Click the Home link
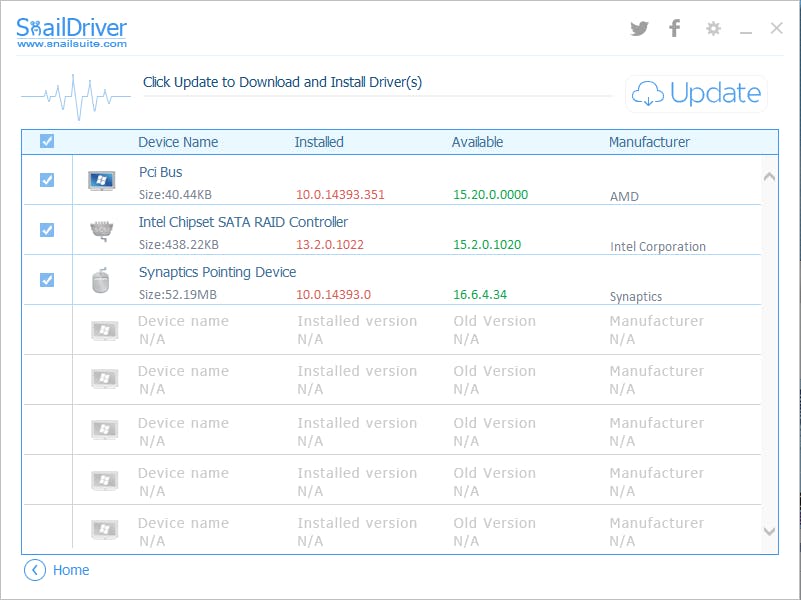801x600 pixels. [x=71, y=570]
